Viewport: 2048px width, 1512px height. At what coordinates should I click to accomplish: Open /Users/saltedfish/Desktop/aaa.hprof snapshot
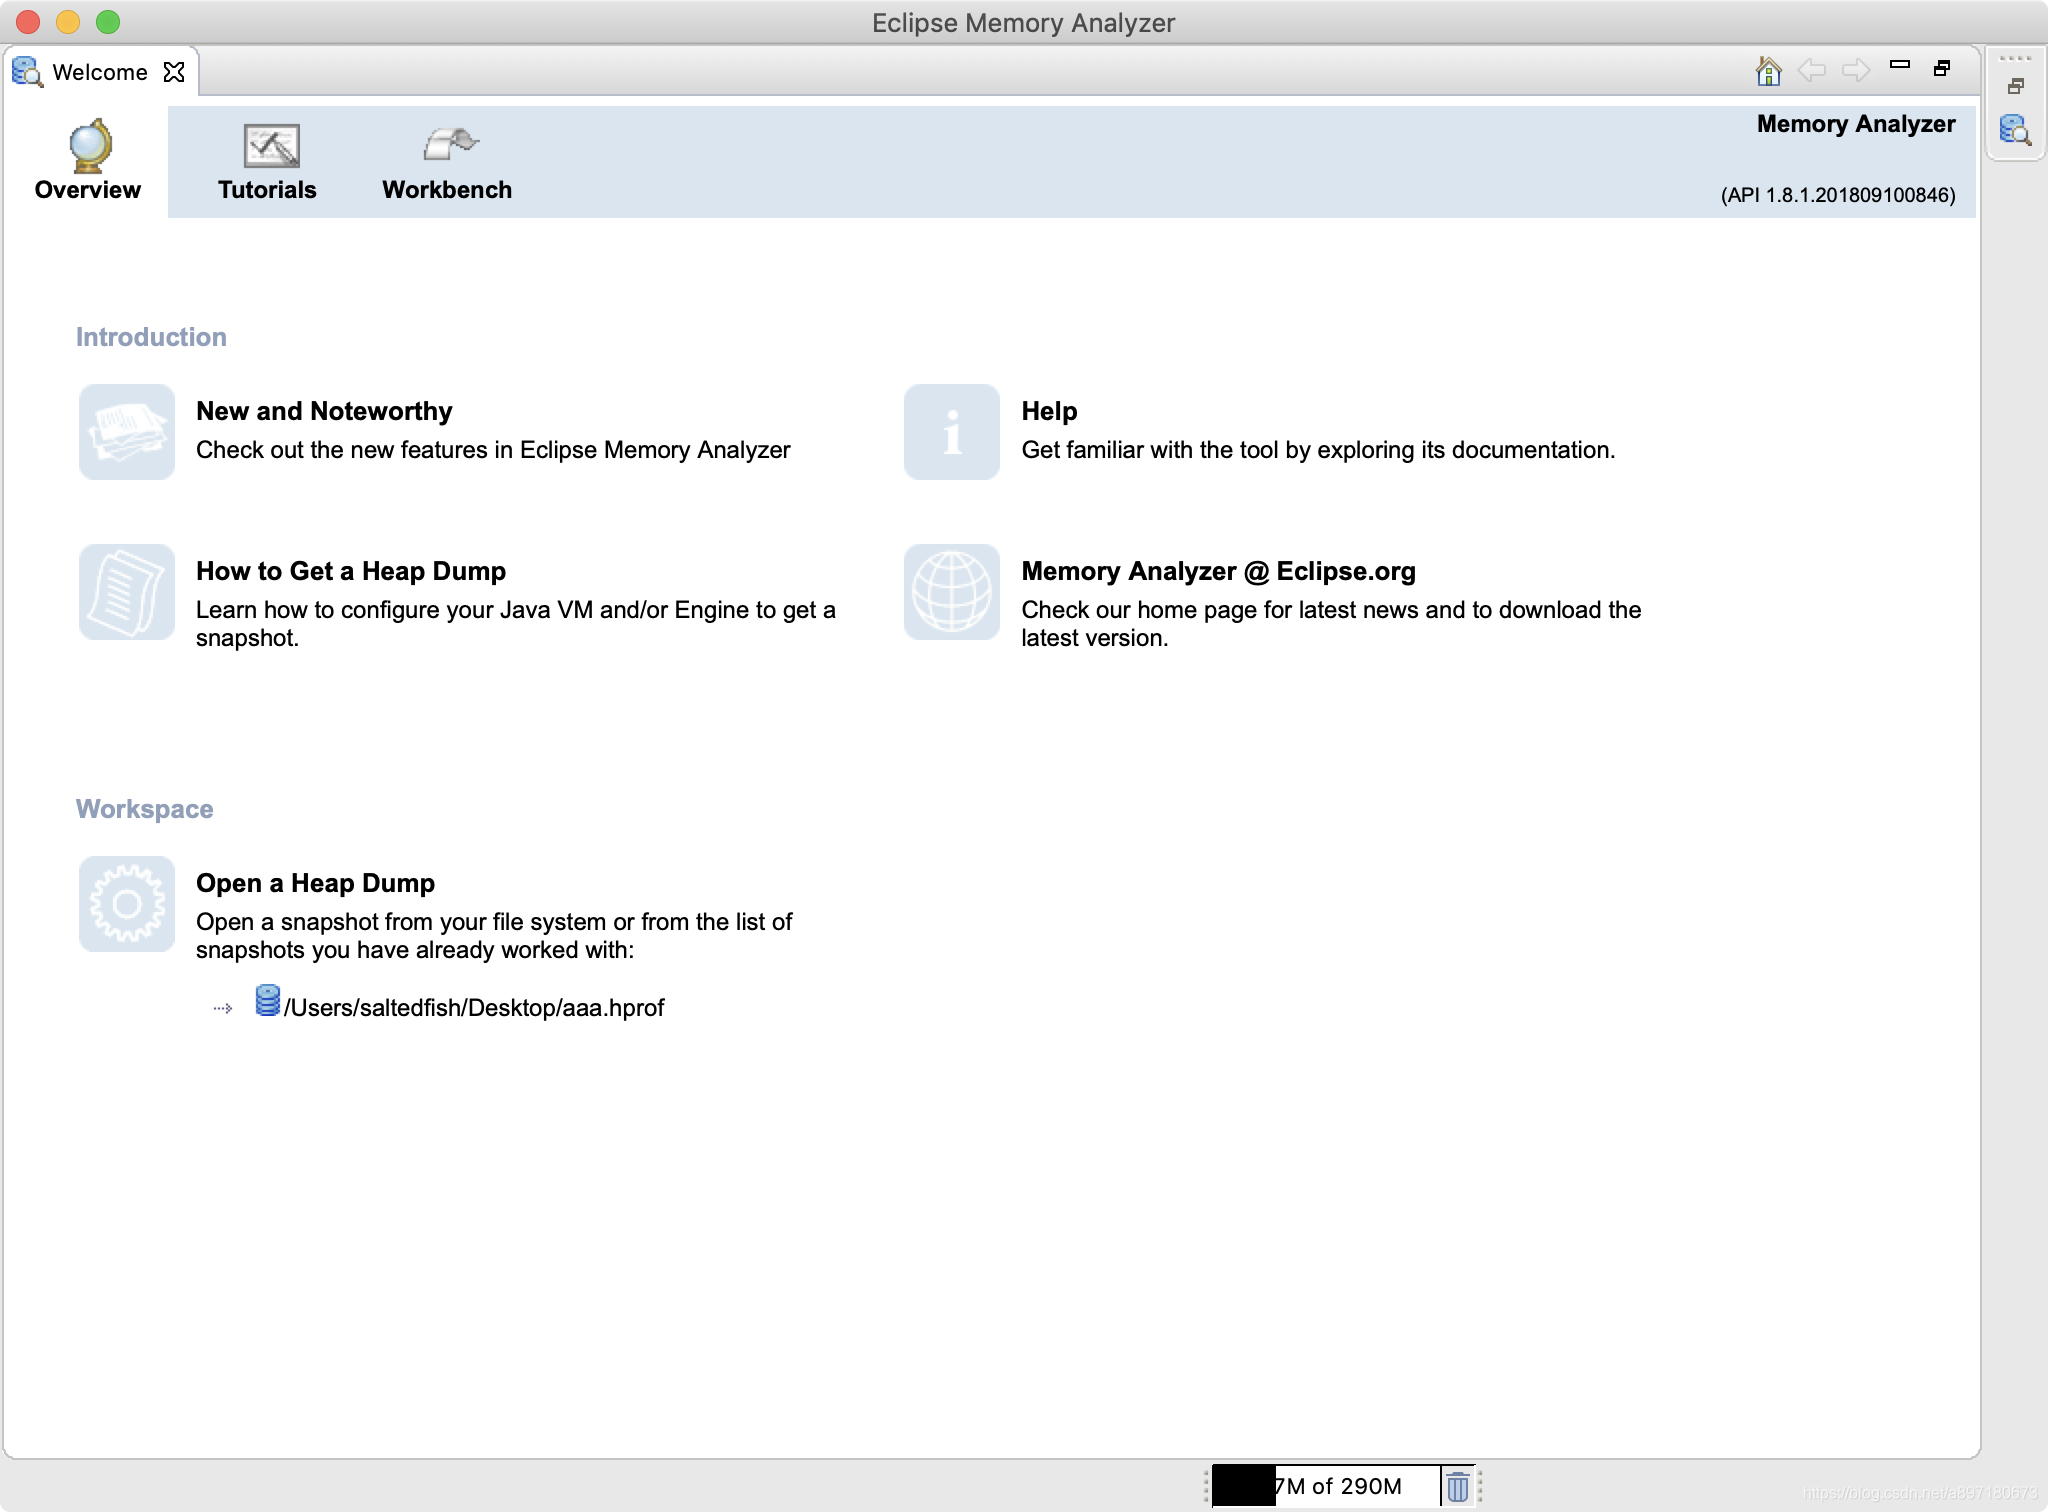[x=474, y=1007]
